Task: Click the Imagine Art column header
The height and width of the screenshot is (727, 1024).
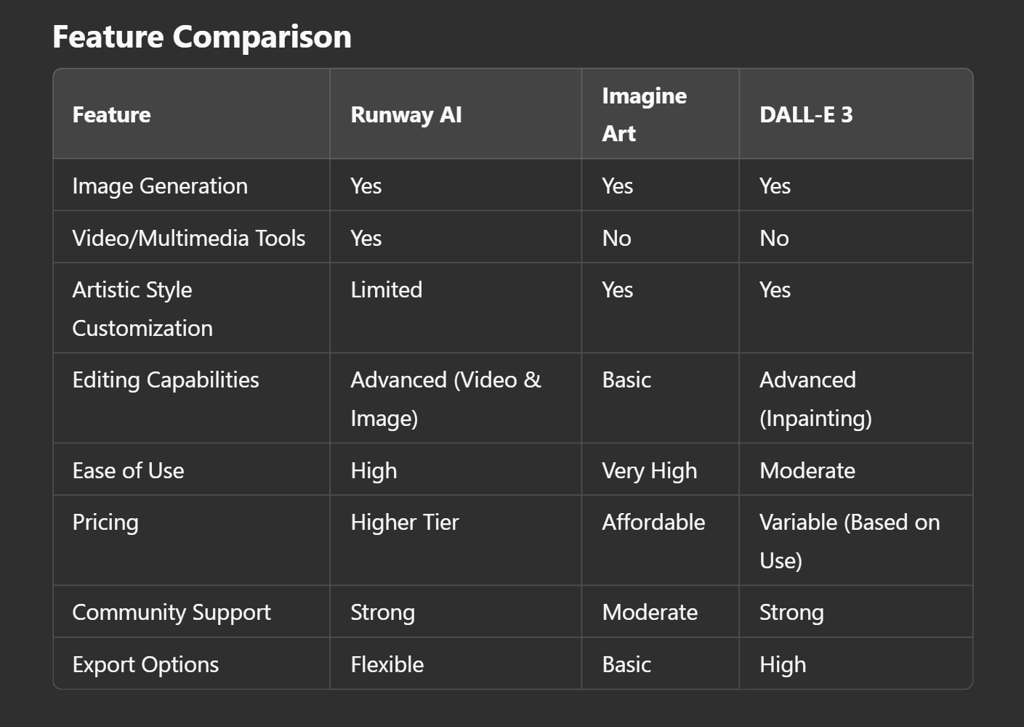Action: tap(644, 114)
